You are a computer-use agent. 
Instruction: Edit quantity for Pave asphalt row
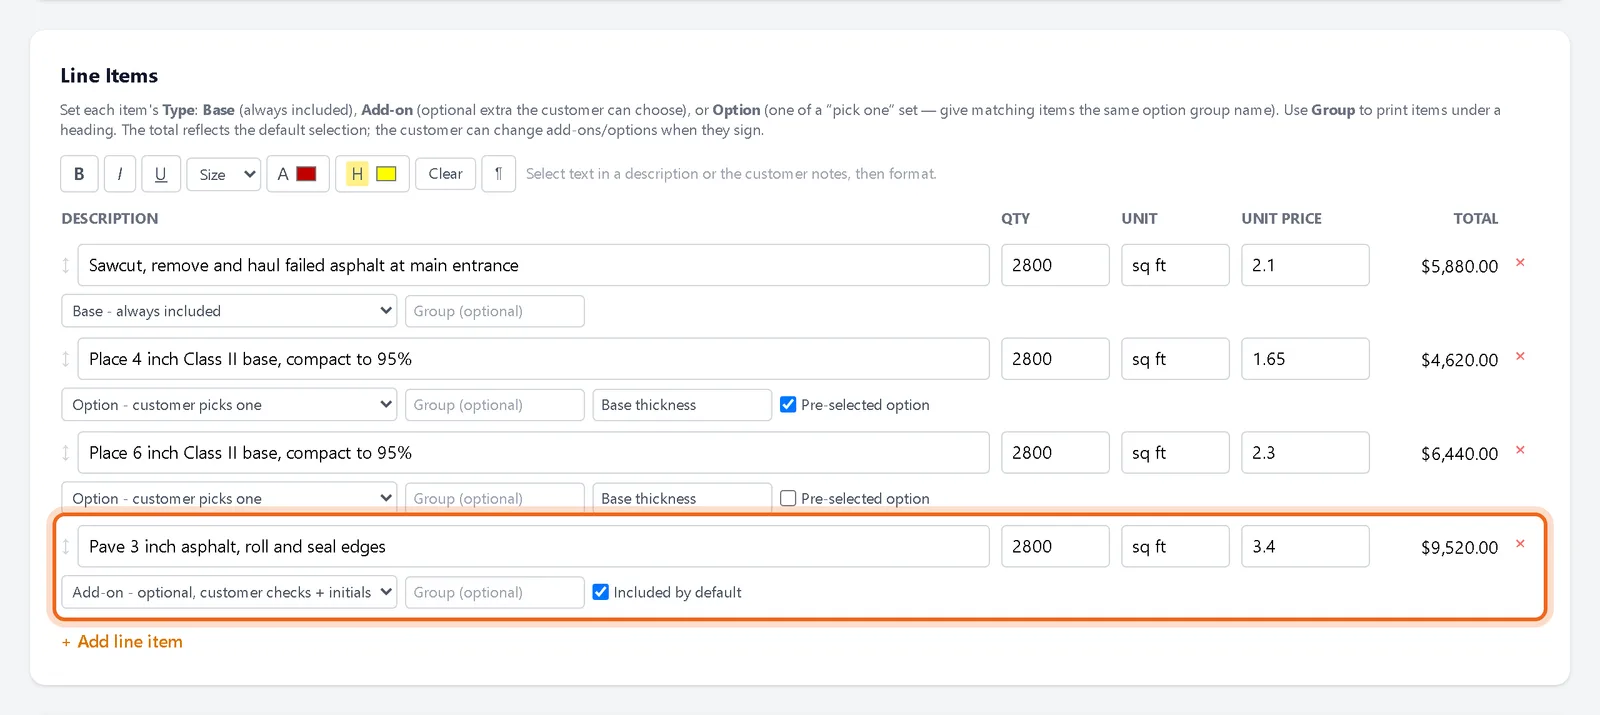click(x=1055, y=547)
